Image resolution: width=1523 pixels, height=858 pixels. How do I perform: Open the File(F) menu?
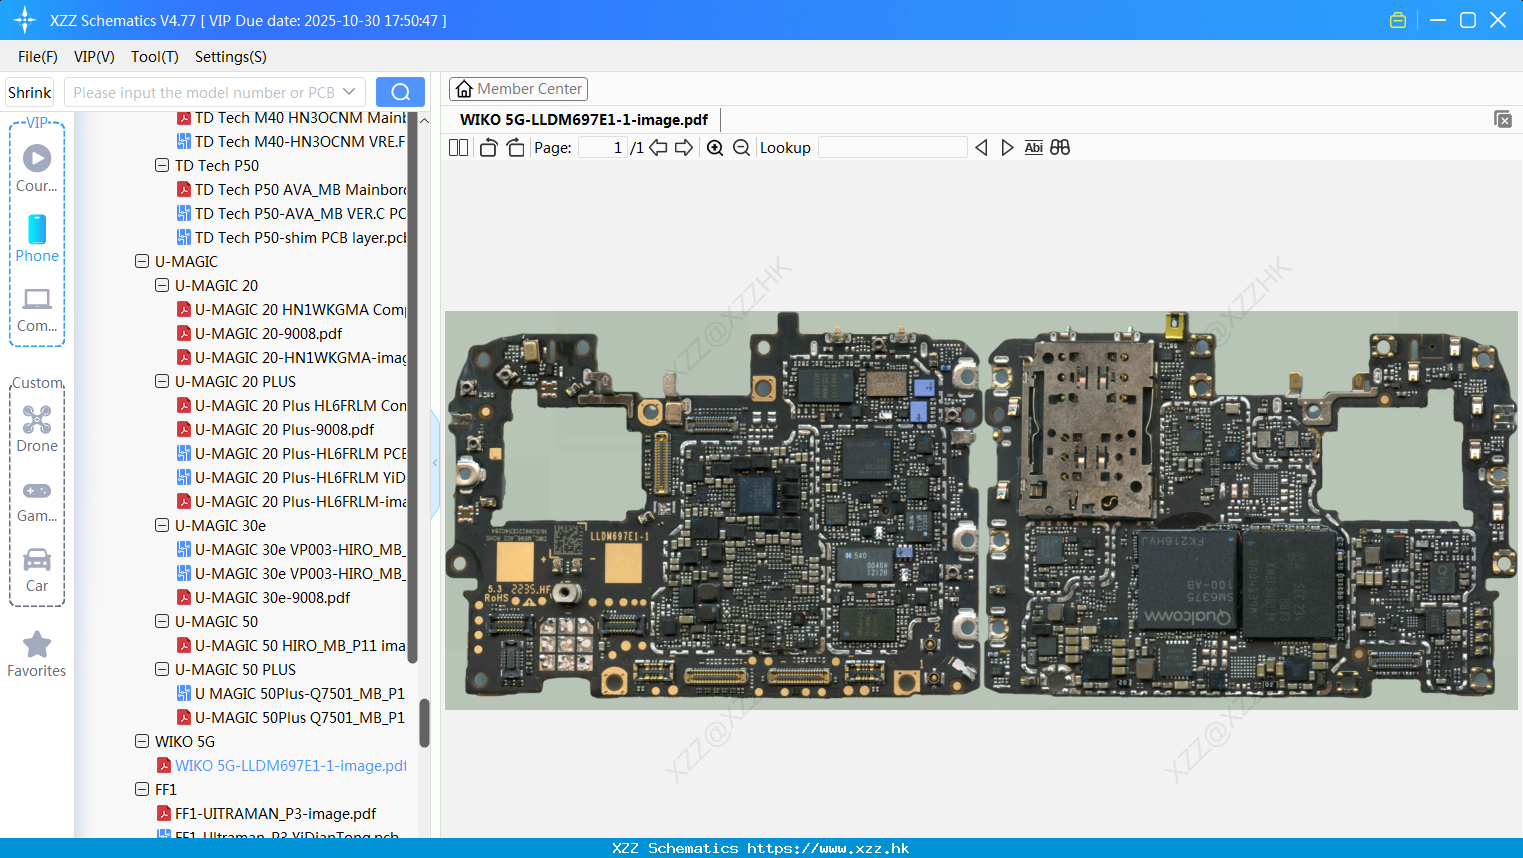tap(38, 57)
